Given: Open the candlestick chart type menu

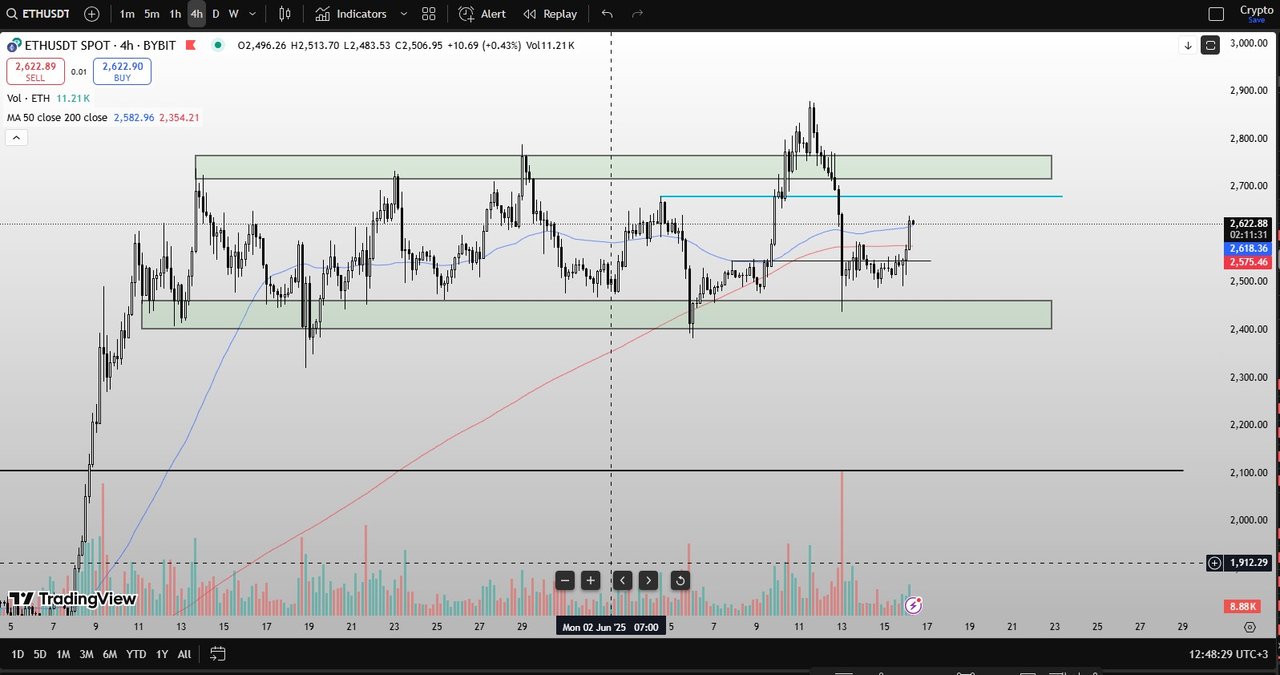Looking at the screenshot, I should click(x=285, y=14).
